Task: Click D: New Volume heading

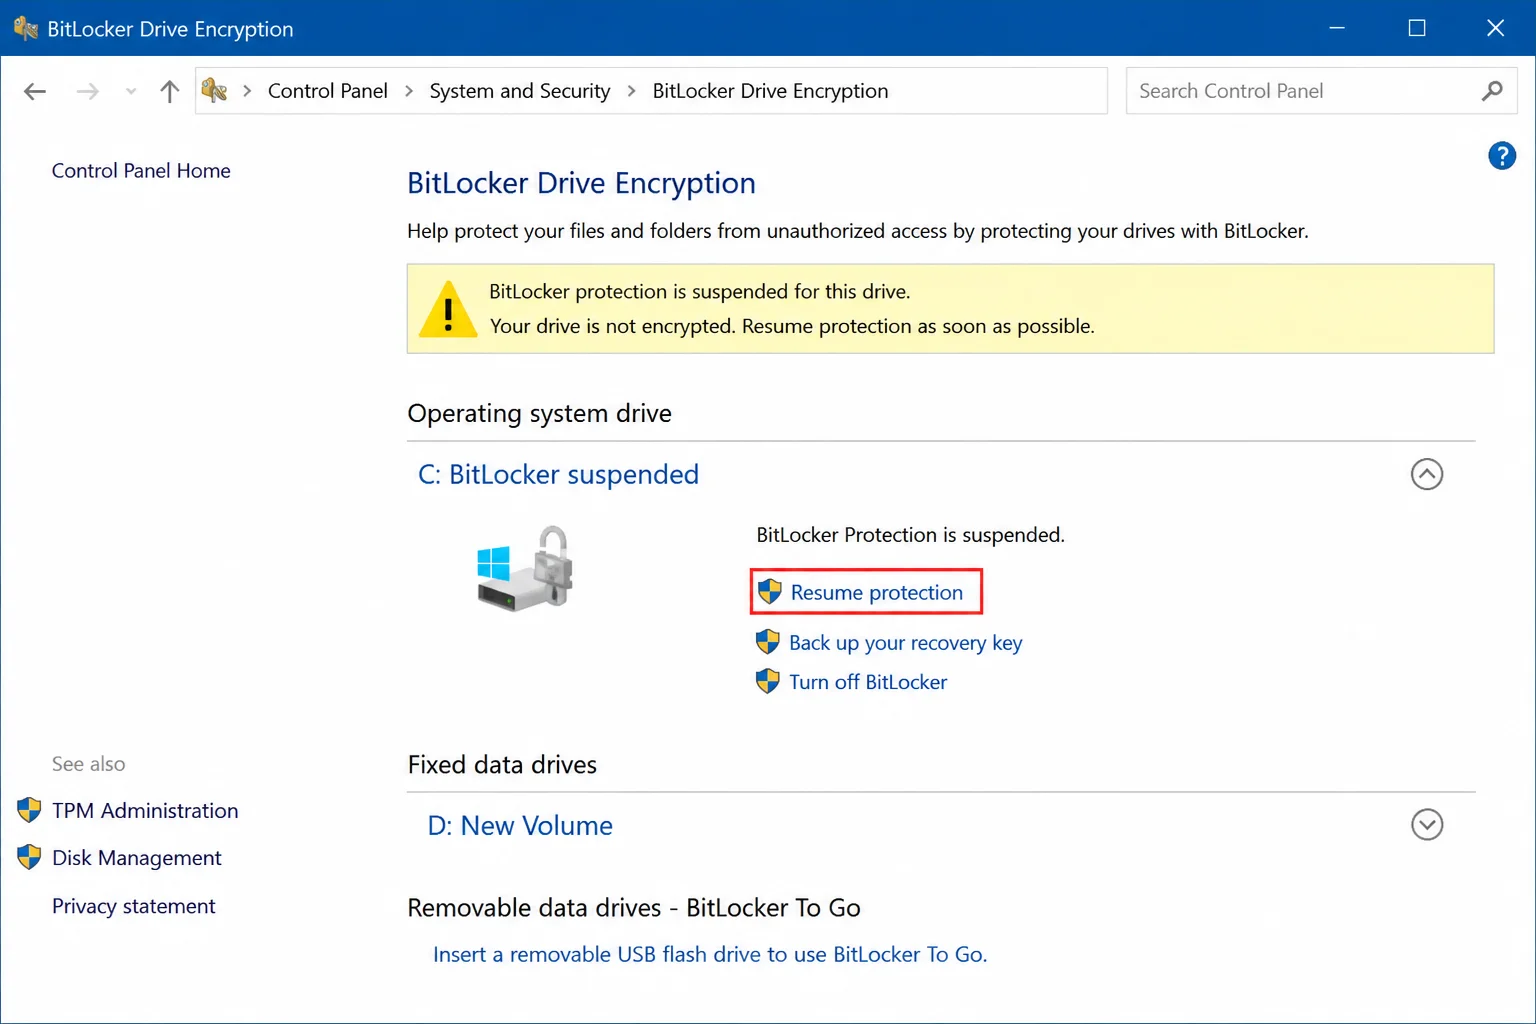Action: click(x=520, y=826)
